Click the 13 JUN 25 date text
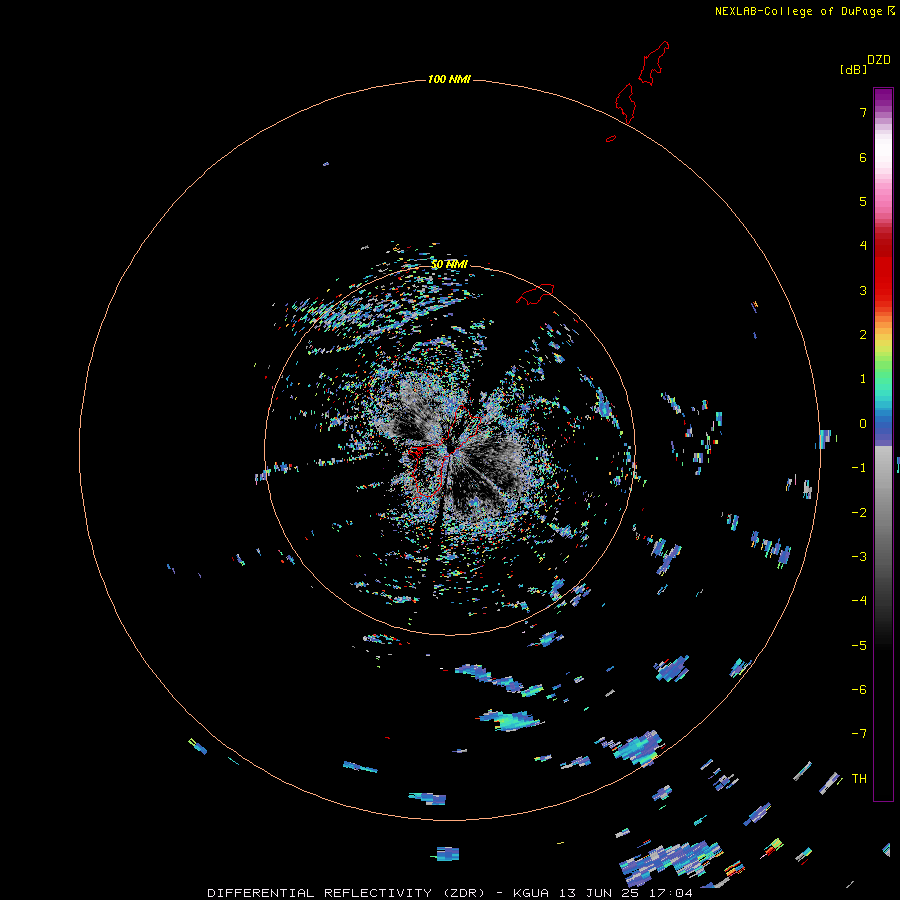900x900 pixels. coord(598,893)
